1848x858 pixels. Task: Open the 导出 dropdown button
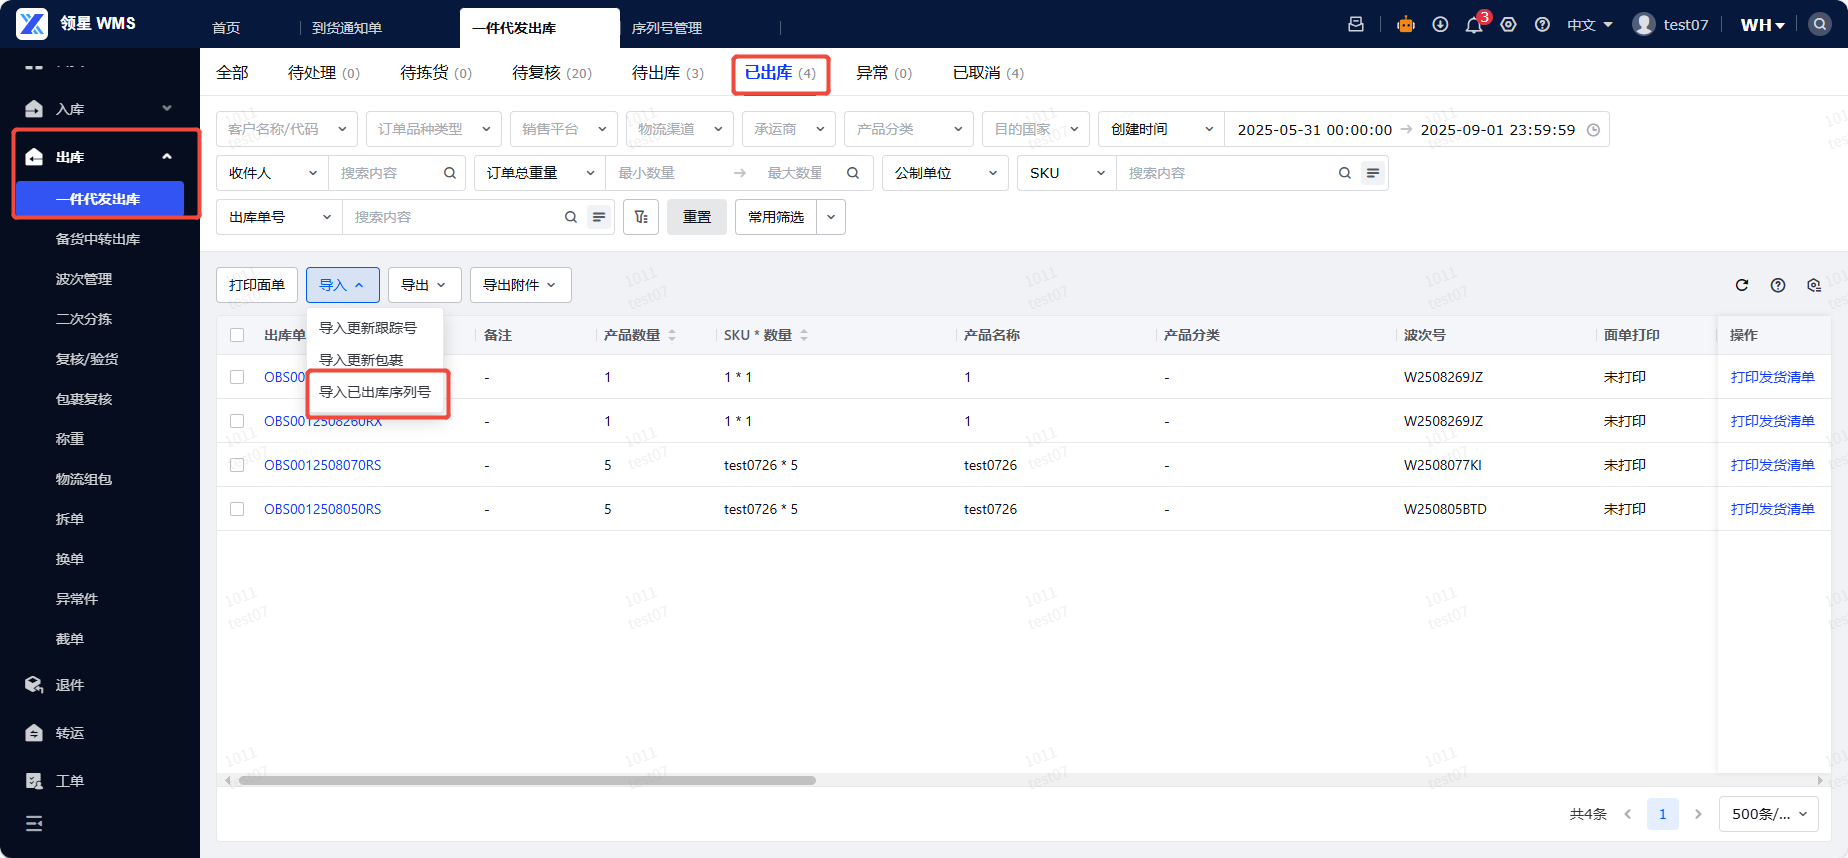click(424, 285)
